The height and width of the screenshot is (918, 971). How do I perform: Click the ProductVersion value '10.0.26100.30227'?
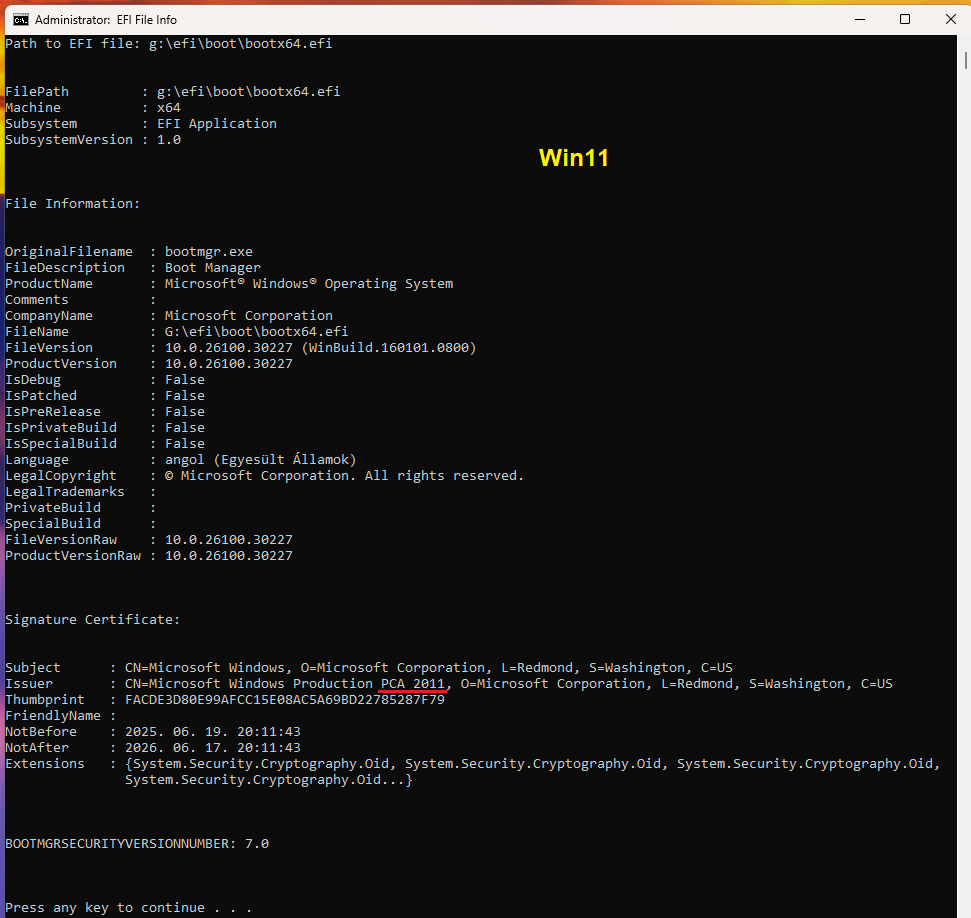229,364
